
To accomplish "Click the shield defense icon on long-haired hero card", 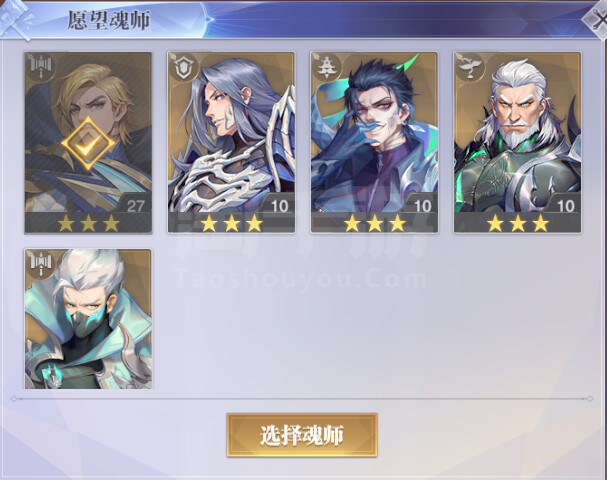I will click(x=183, y=69).
